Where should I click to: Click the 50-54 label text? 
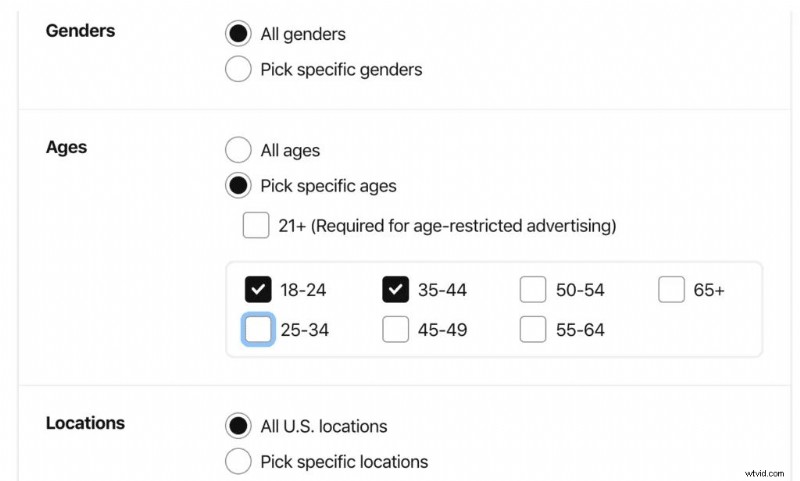pos(580,290)
